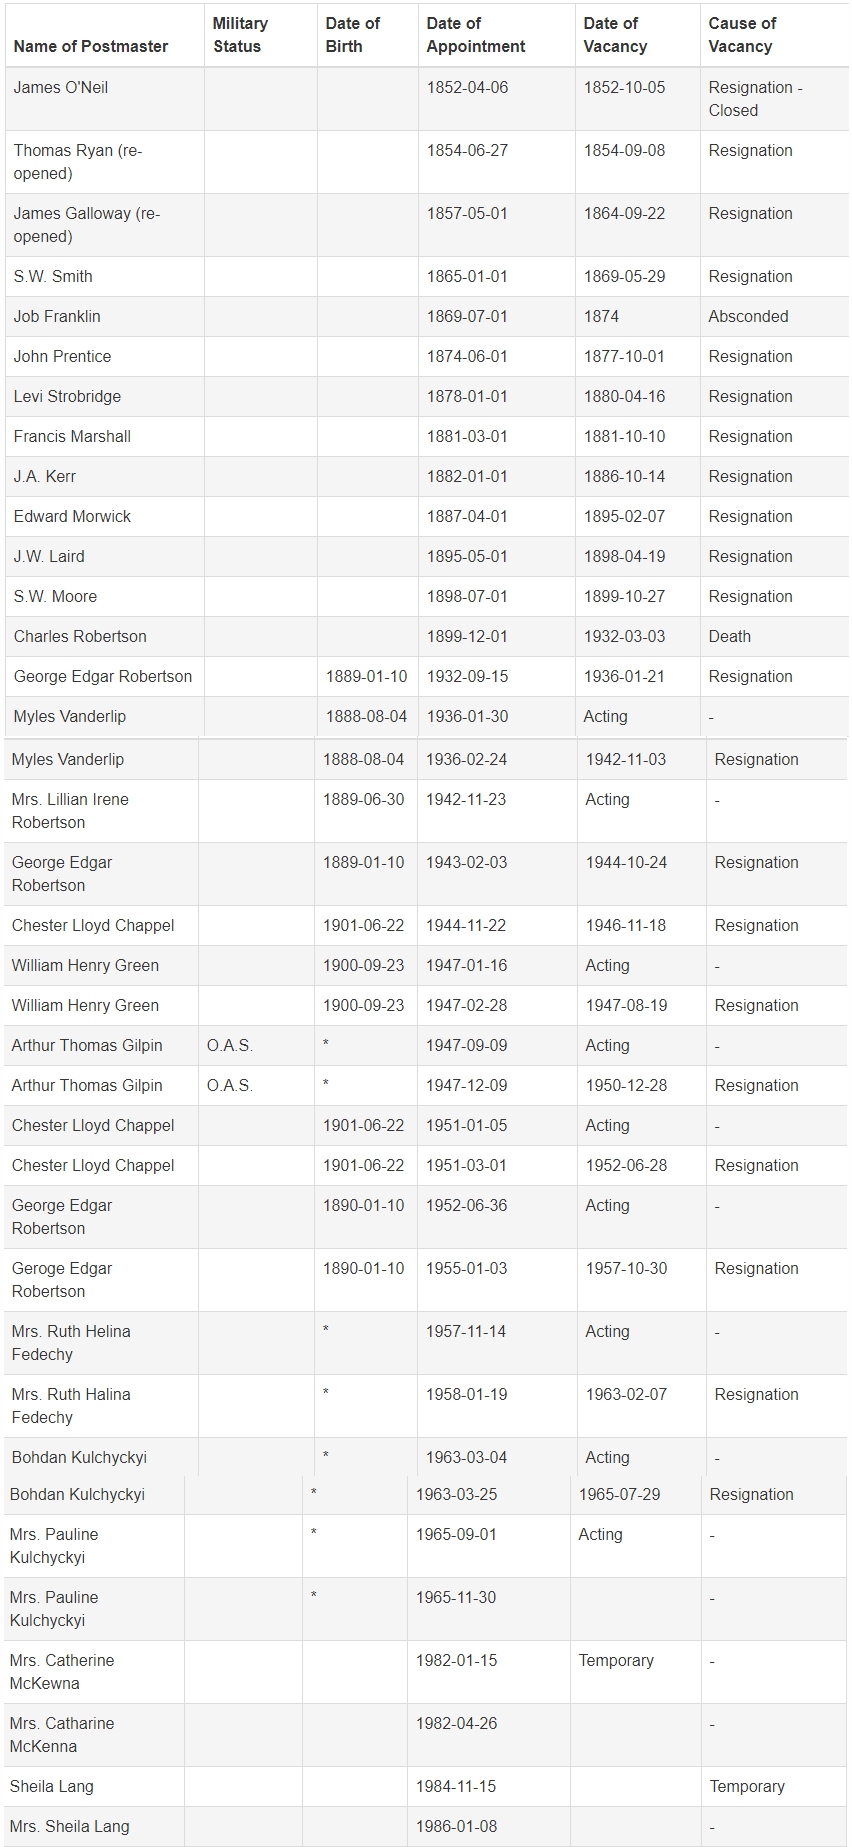
Task: Click the Military Status column header
Action: point(240,35)
